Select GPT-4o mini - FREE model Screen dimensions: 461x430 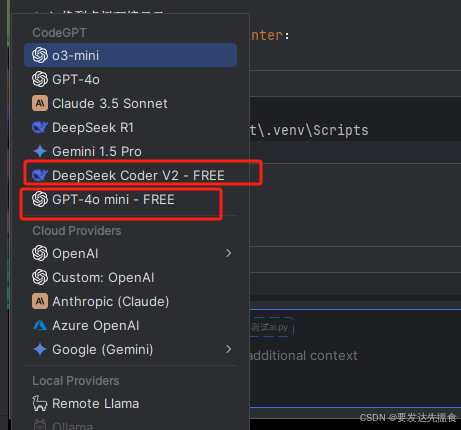(x=130, y=199)
